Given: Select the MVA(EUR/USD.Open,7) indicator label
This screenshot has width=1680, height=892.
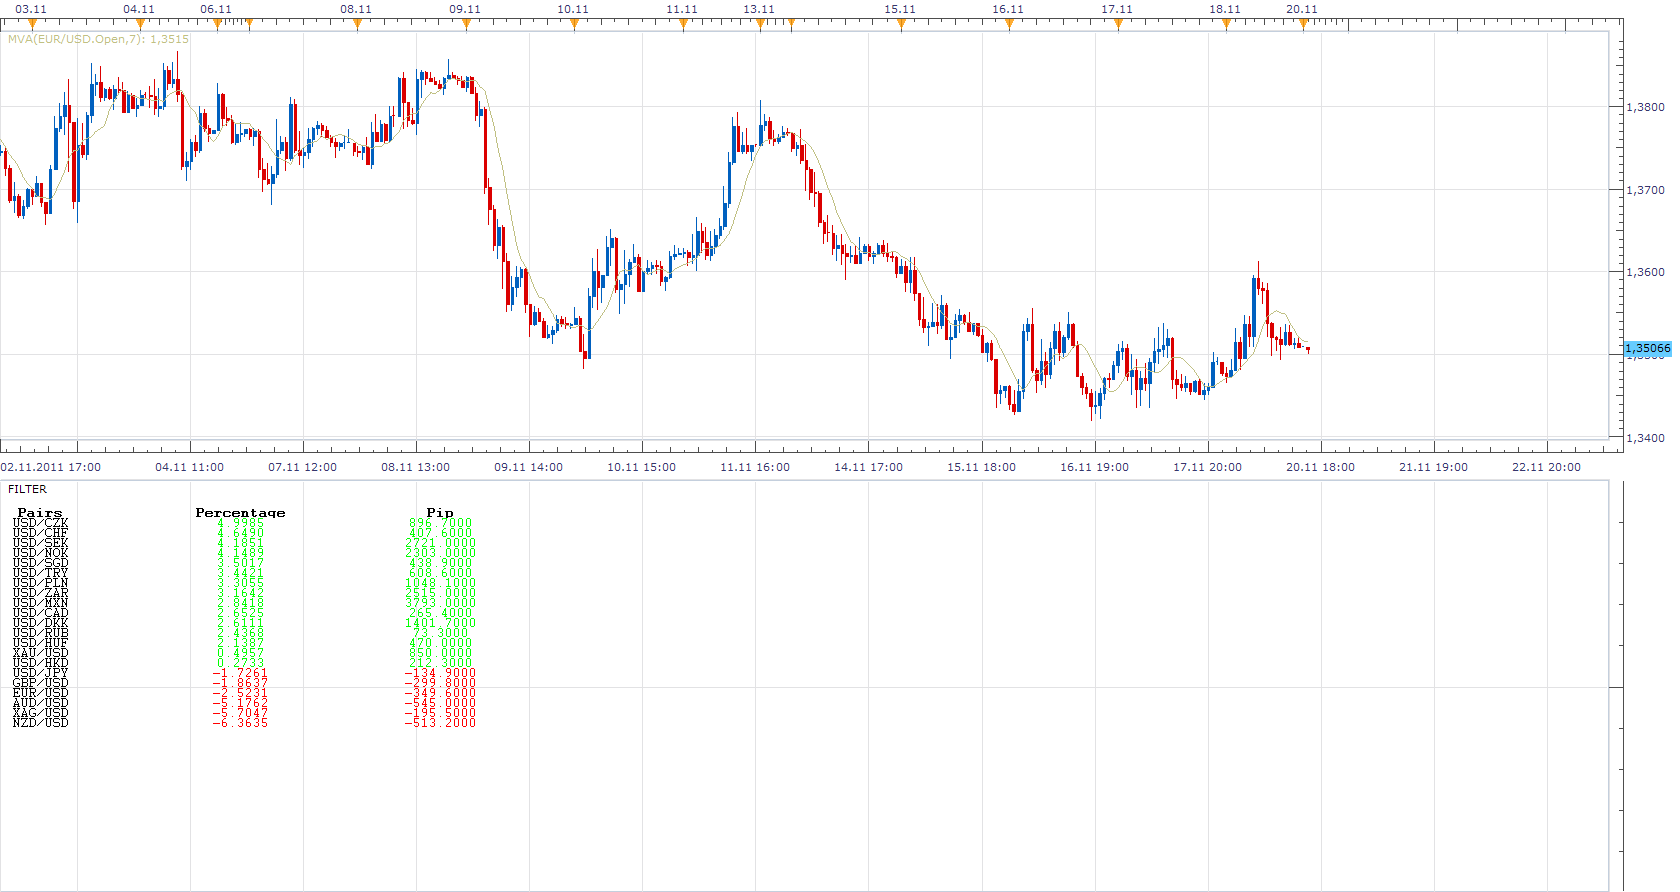Looking at the screenshot, I should 98,39.
